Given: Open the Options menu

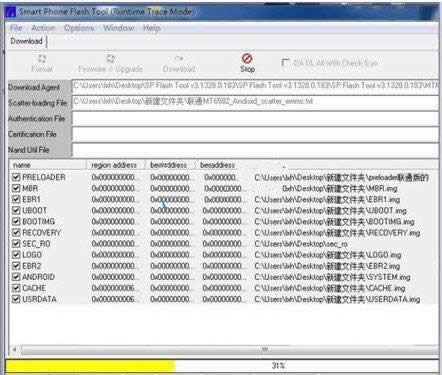Looking at the screenshot, I should tap(79, 28).
